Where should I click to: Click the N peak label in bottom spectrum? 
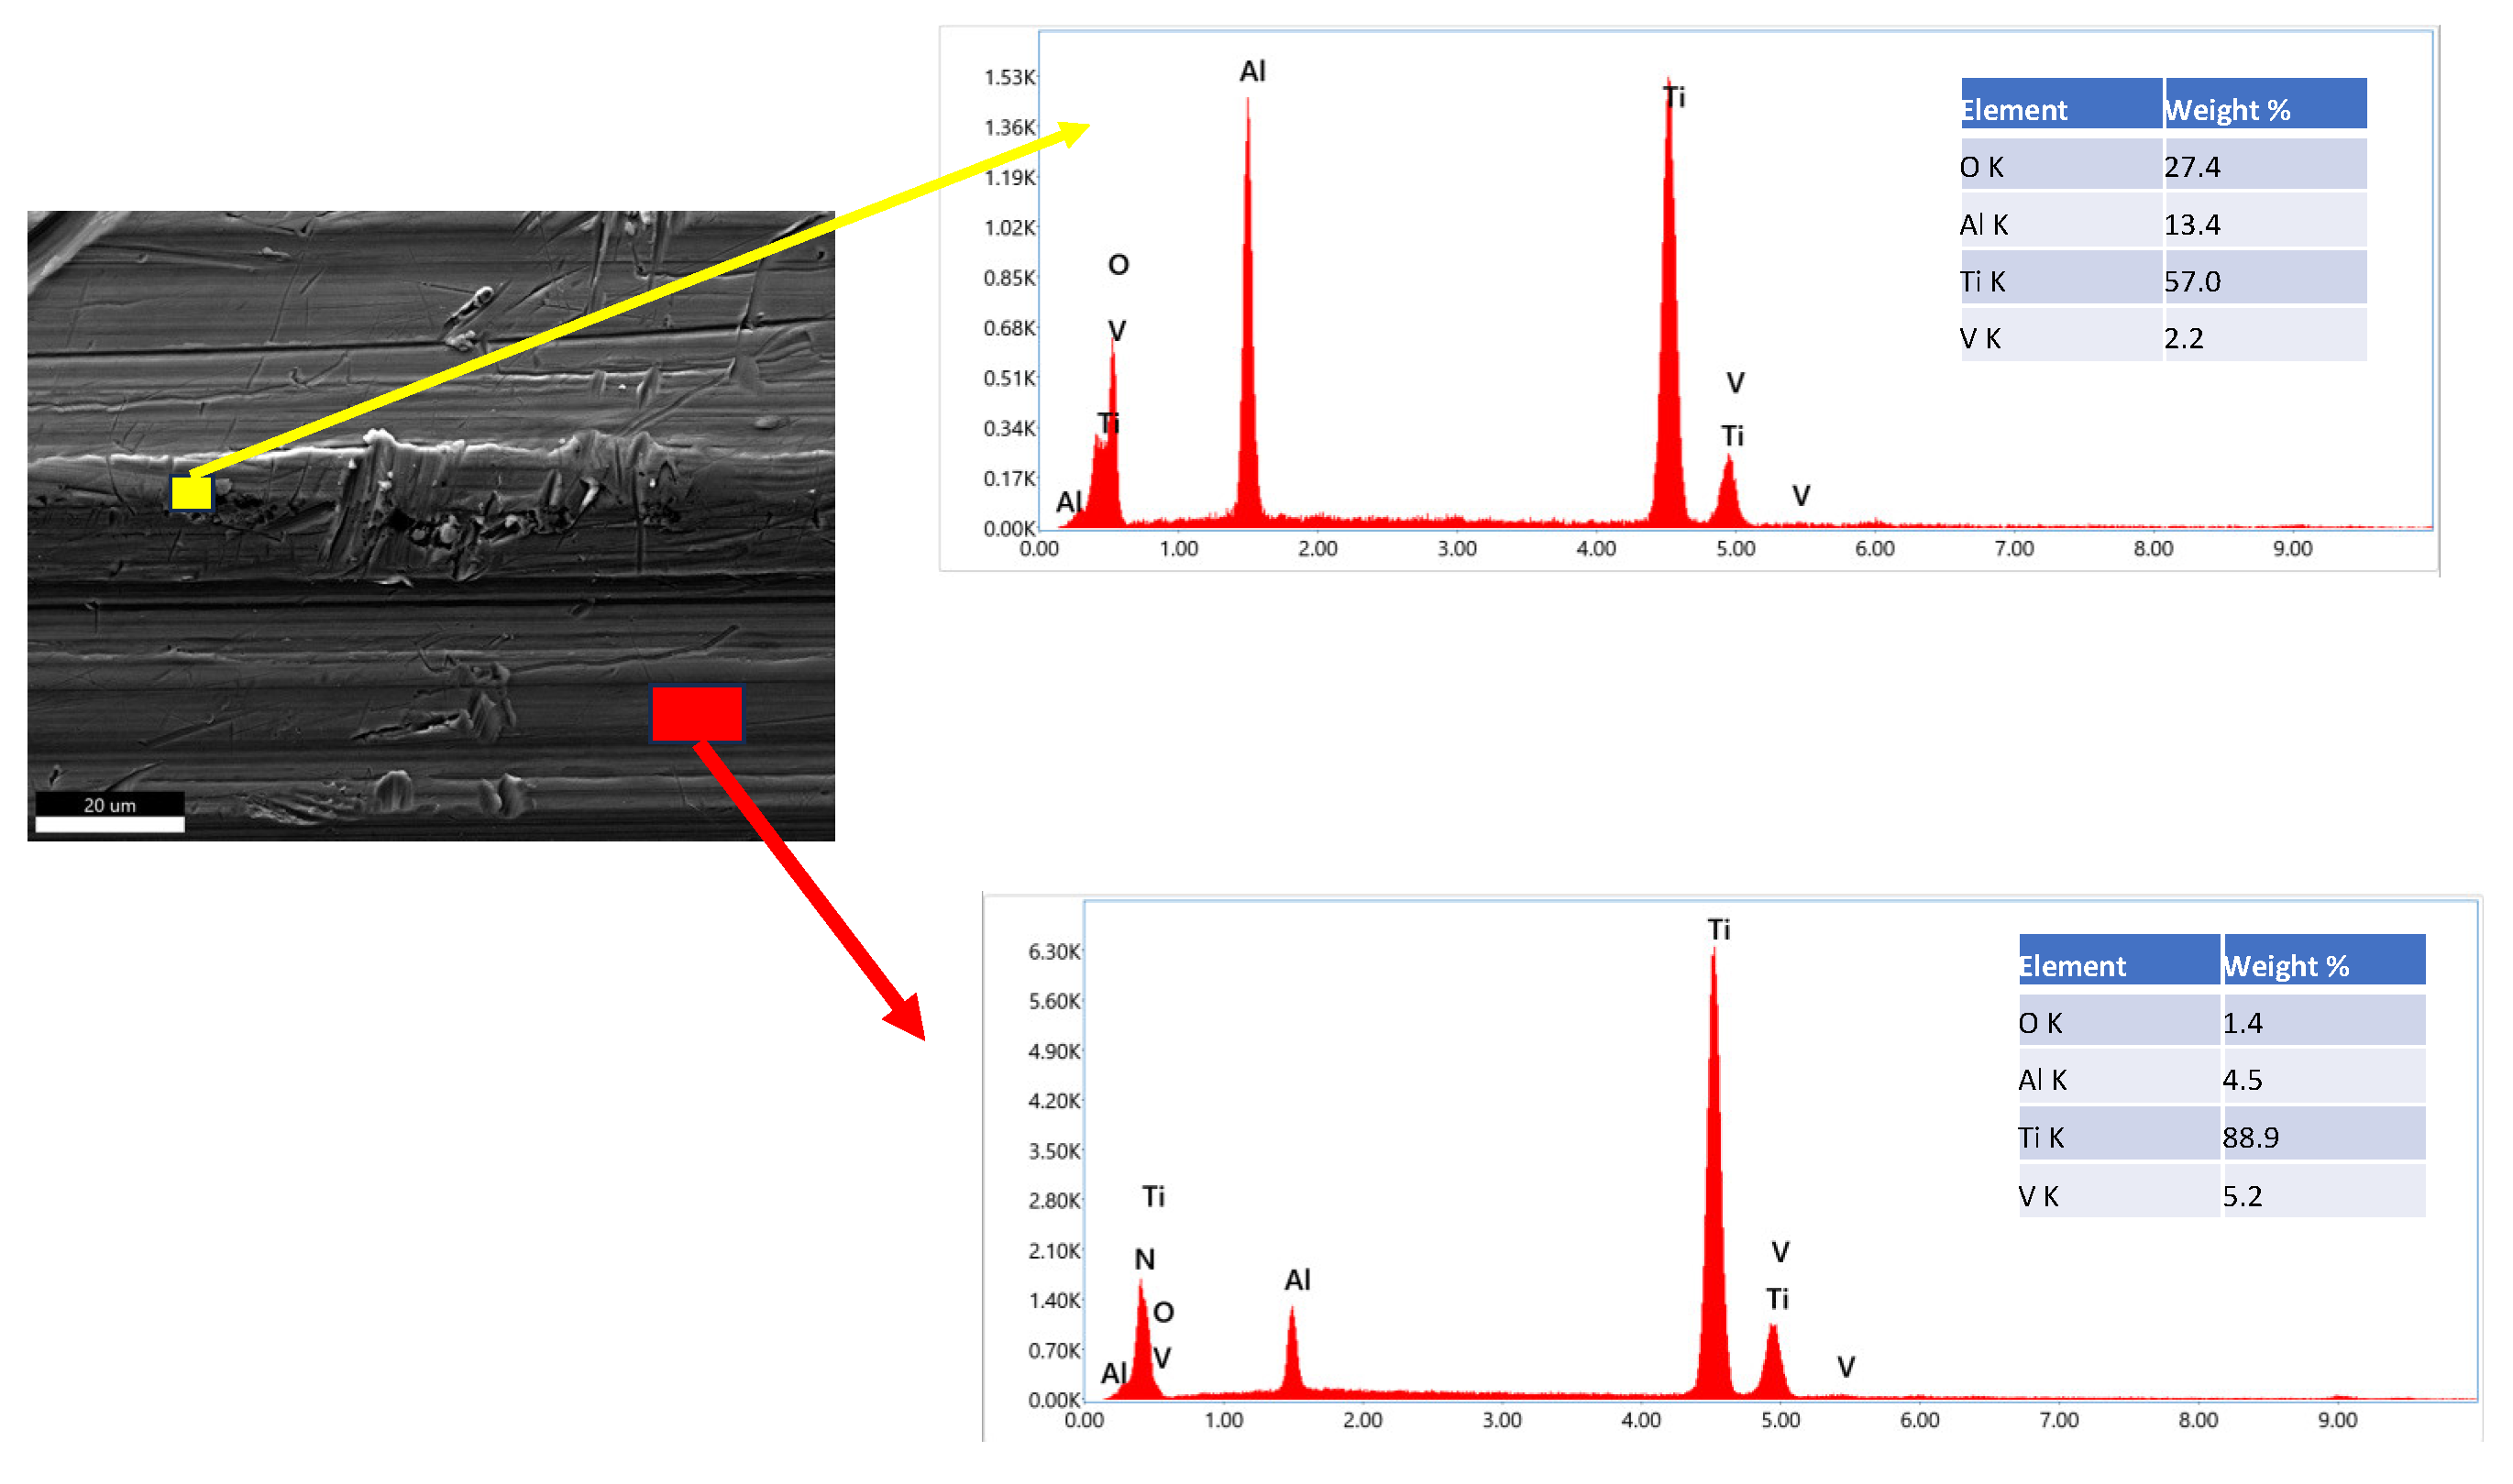1144,1259
